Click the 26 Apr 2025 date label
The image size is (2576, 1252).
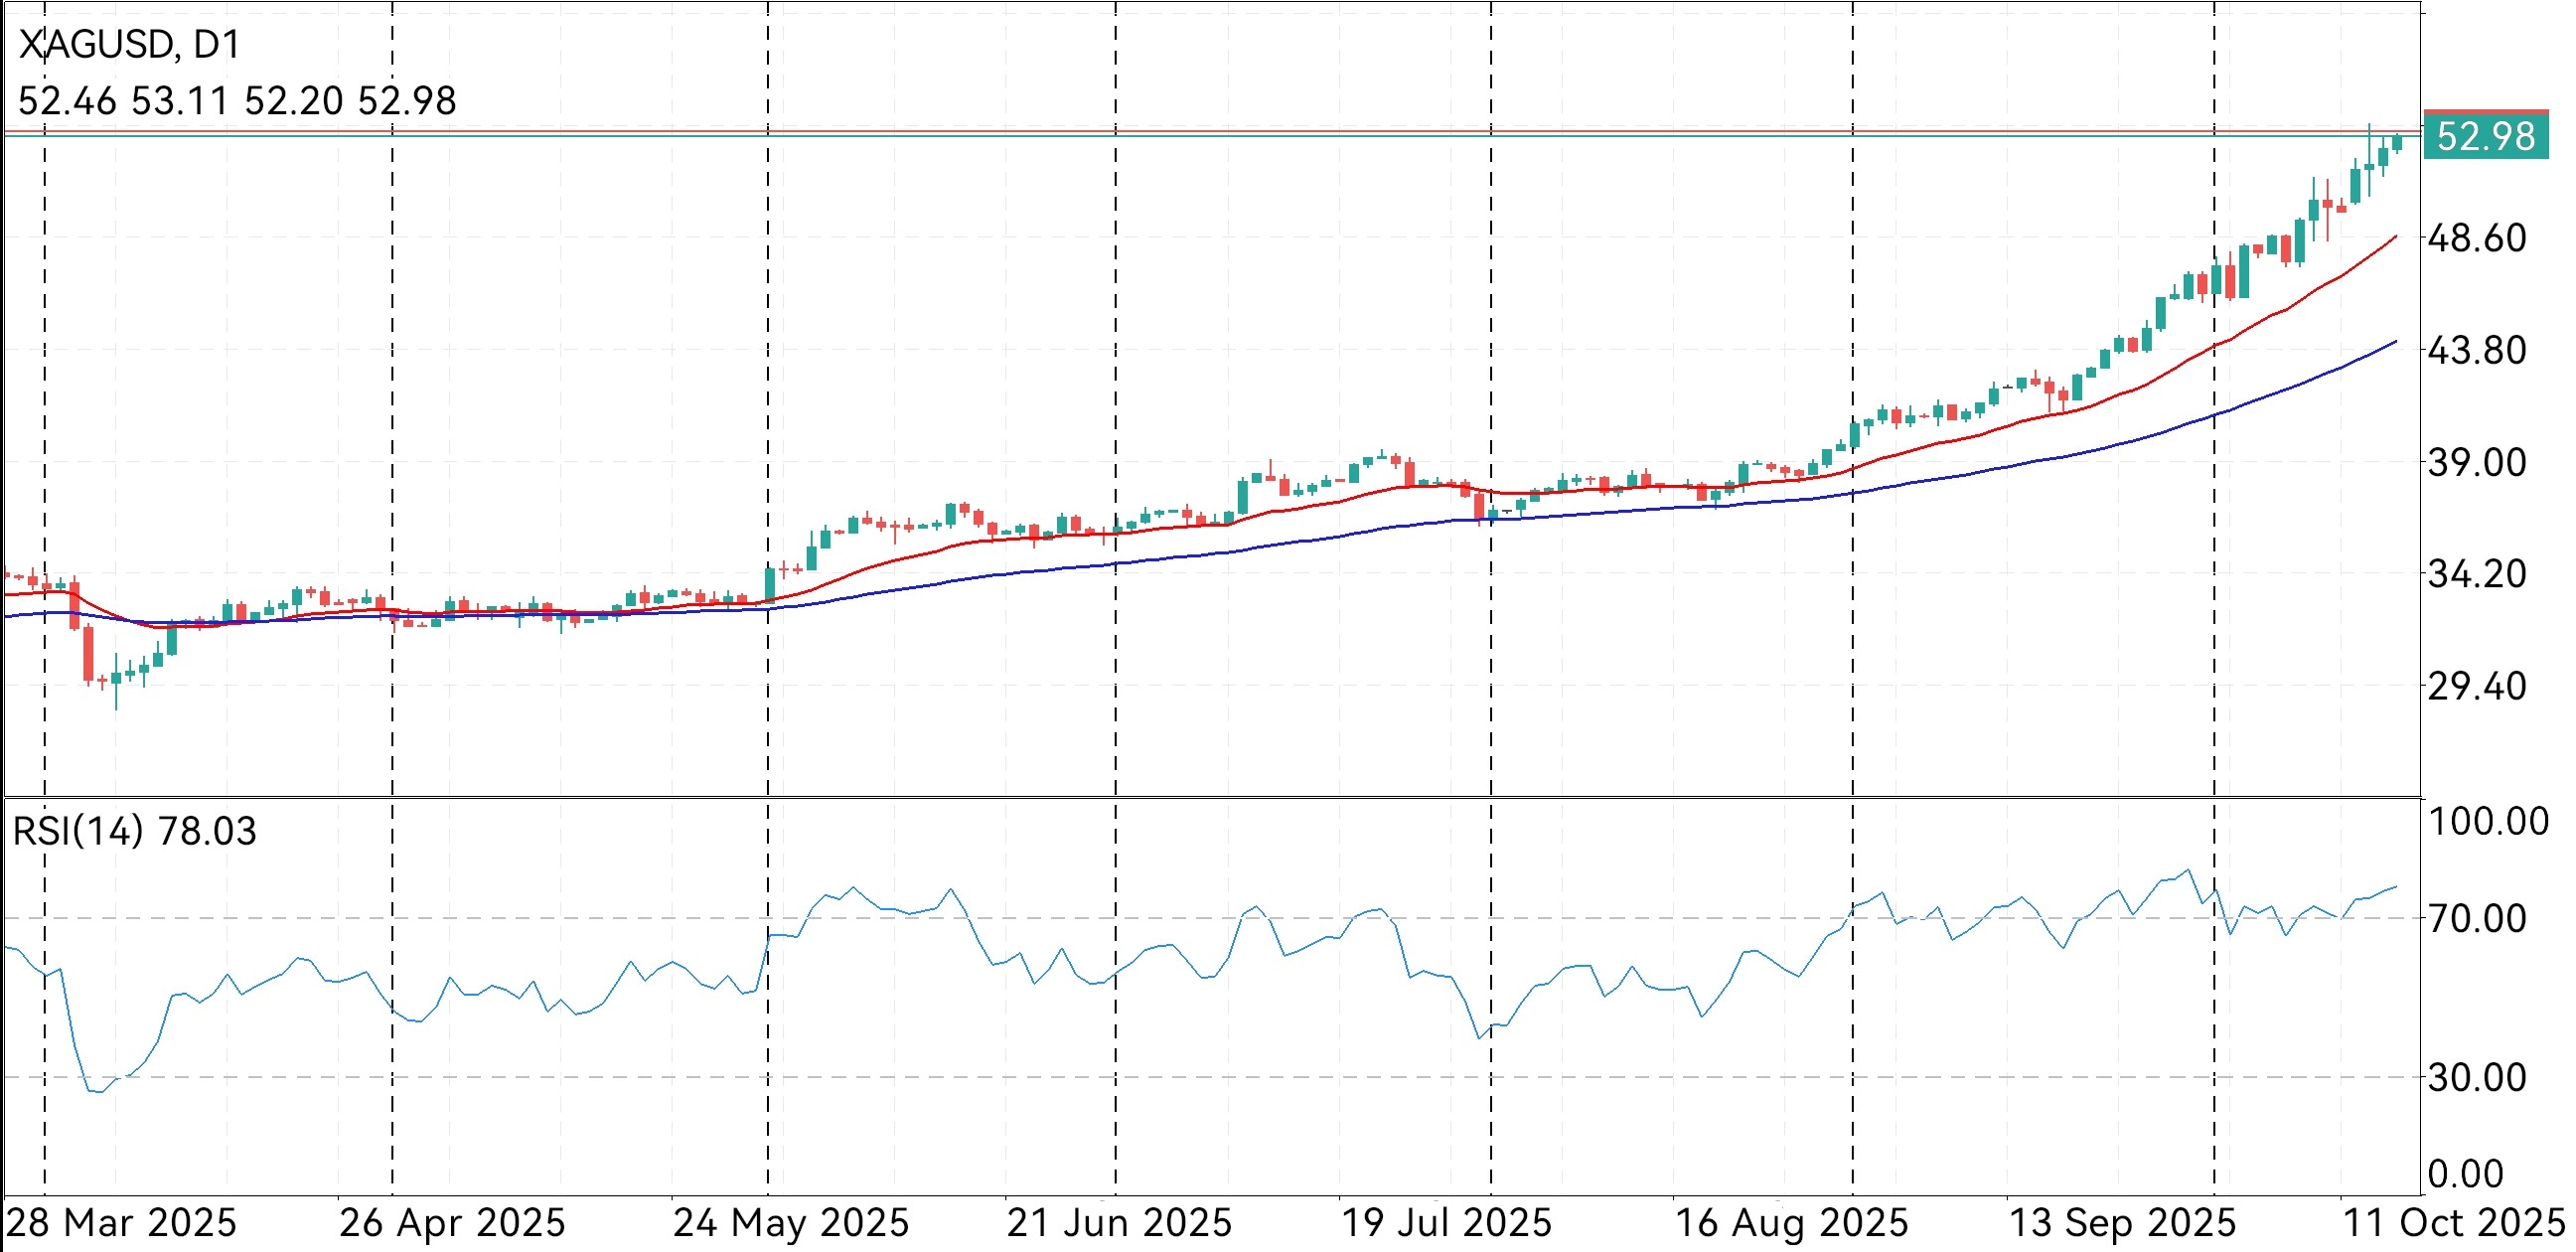(452, 1223)
